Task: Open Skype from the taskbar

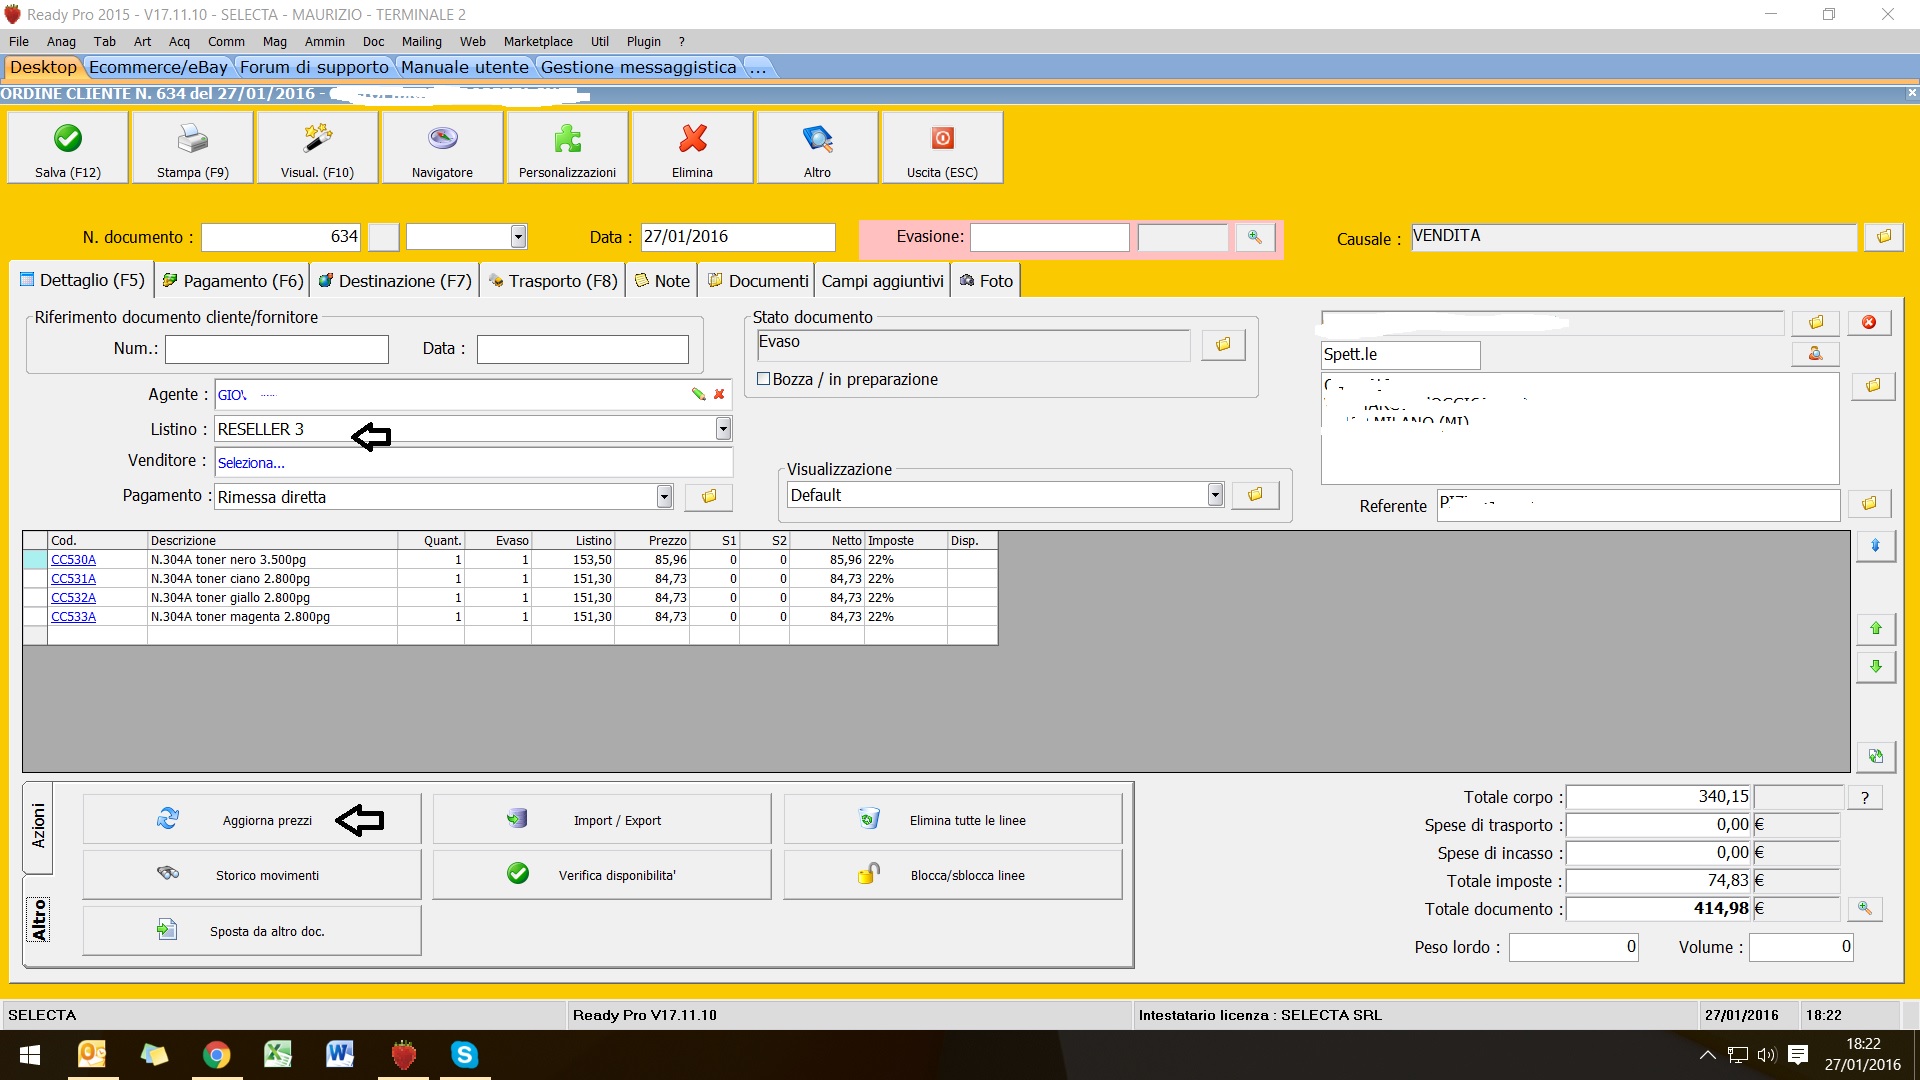Action: [x=464, y=1054]
